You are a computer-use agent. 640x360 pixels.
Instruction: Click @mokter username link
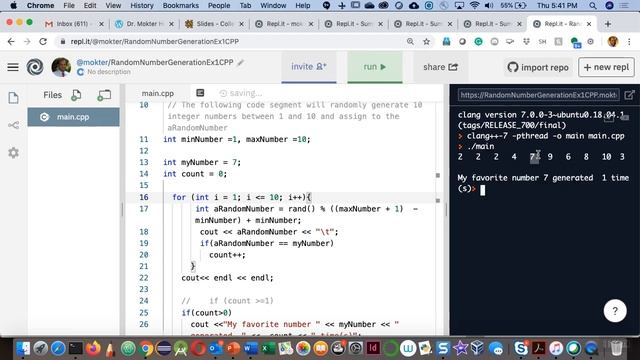point(92,62)
